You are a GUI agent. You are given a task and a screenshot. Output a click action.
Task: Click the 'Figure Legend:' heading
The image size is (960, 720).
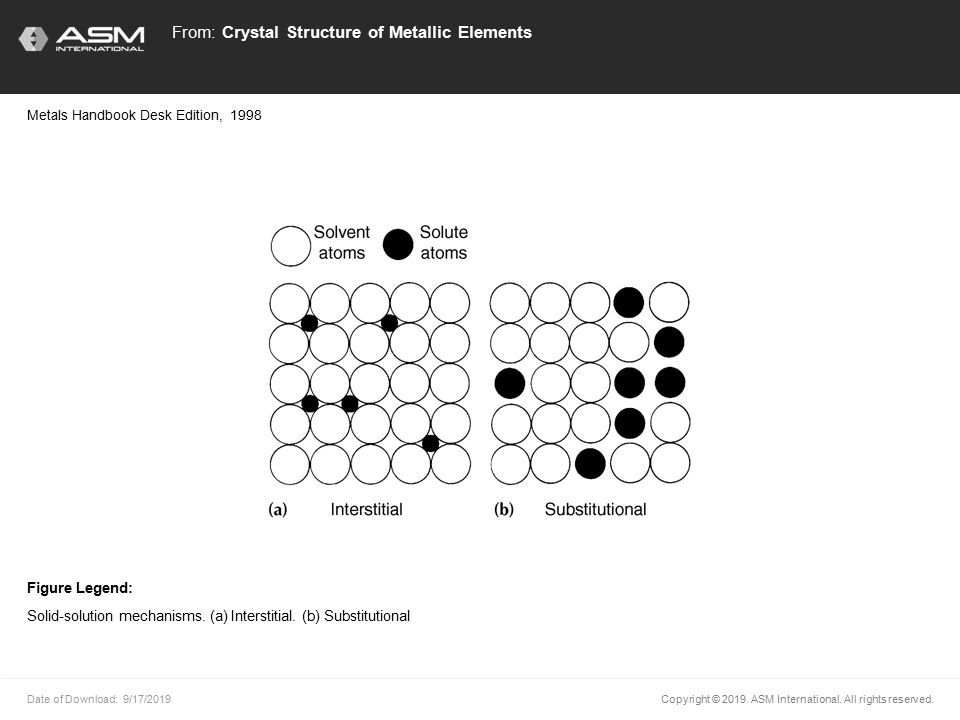[80, 588]
